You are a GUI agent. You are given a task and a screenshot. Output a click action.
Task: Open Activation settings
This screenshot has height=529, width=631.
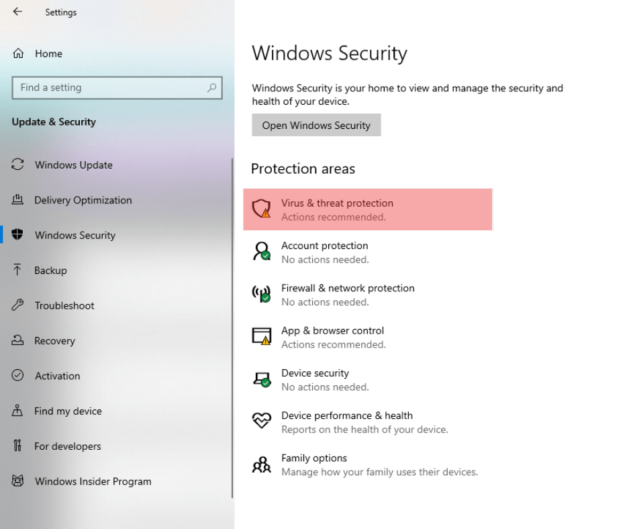coord(57,376)
